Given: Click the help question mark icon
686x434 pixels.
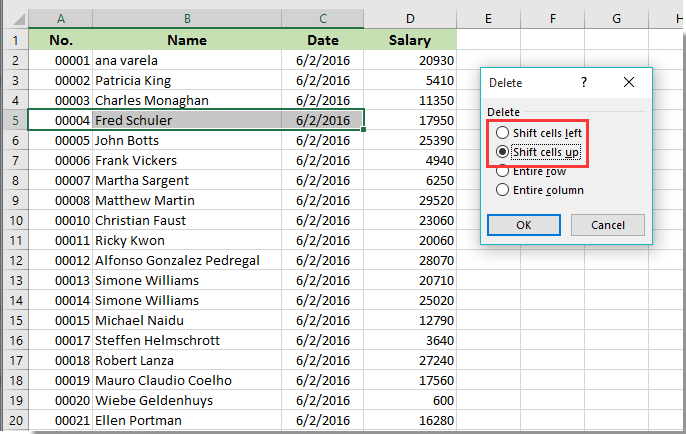Looking at the screenshot, I should coord(584,83).
